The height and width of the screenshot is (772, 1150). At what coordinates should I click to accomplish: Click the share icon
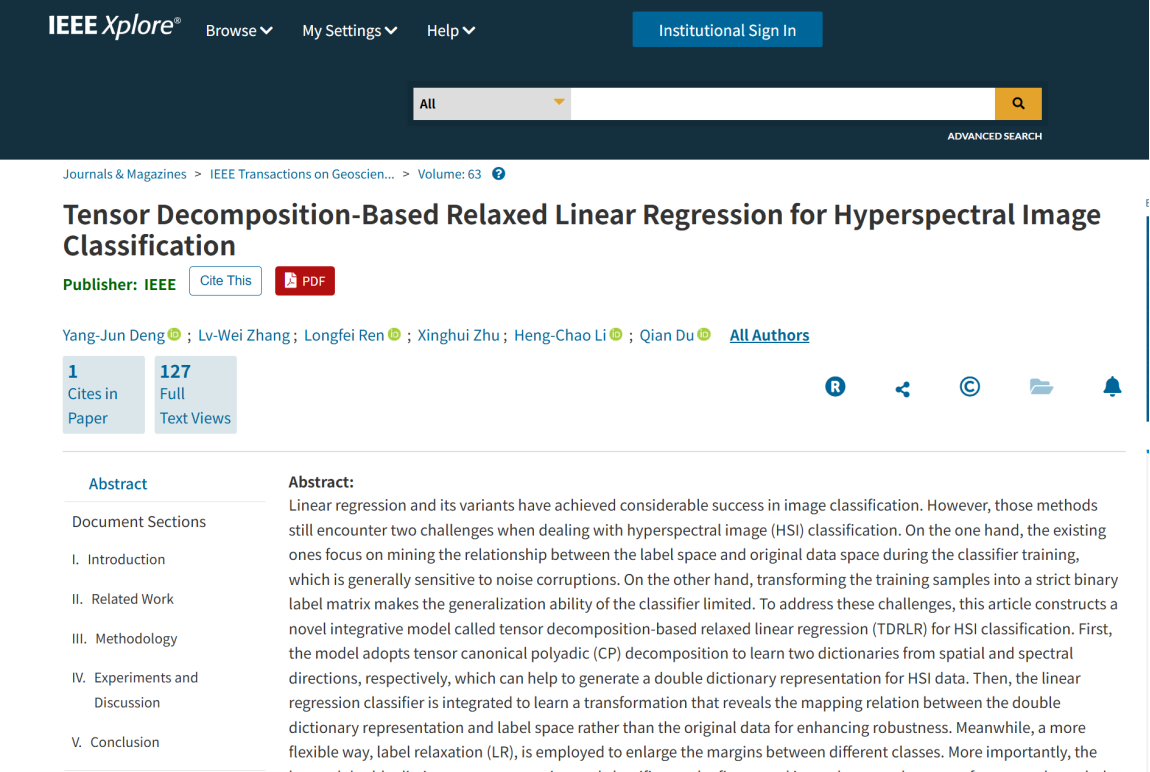902,389
